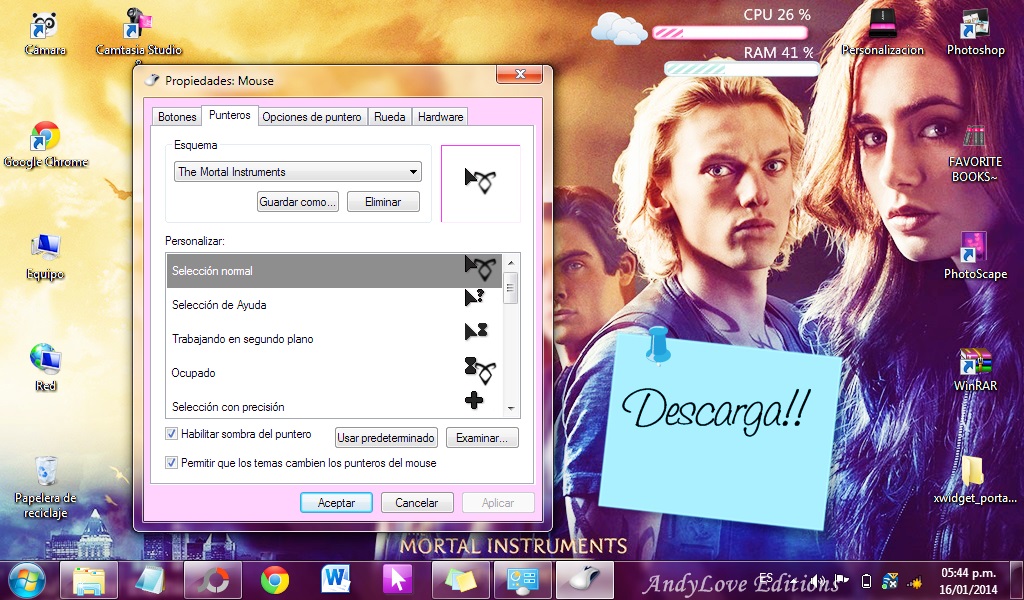Open the Cámara desktop shortcut
This screenshot has width=1024, height=600.
click(44, 33)
